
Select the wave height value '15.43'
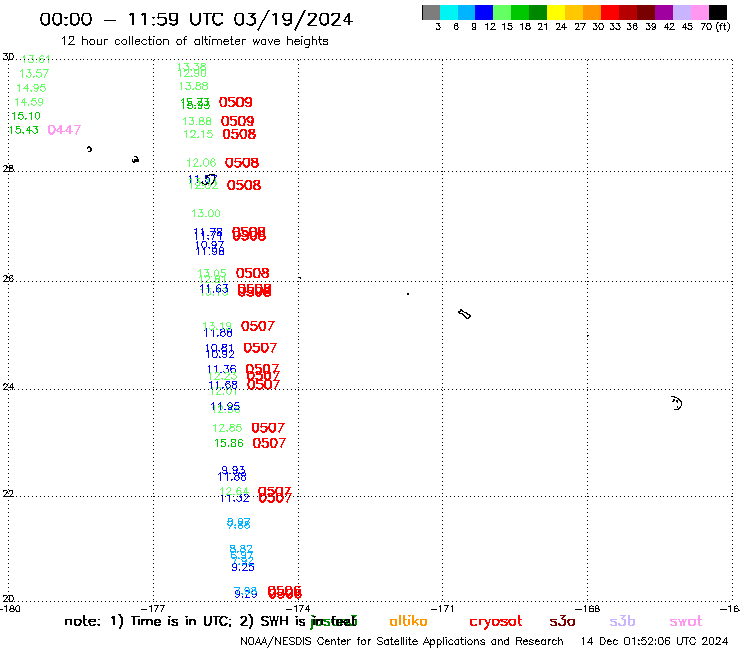[24, 130]
